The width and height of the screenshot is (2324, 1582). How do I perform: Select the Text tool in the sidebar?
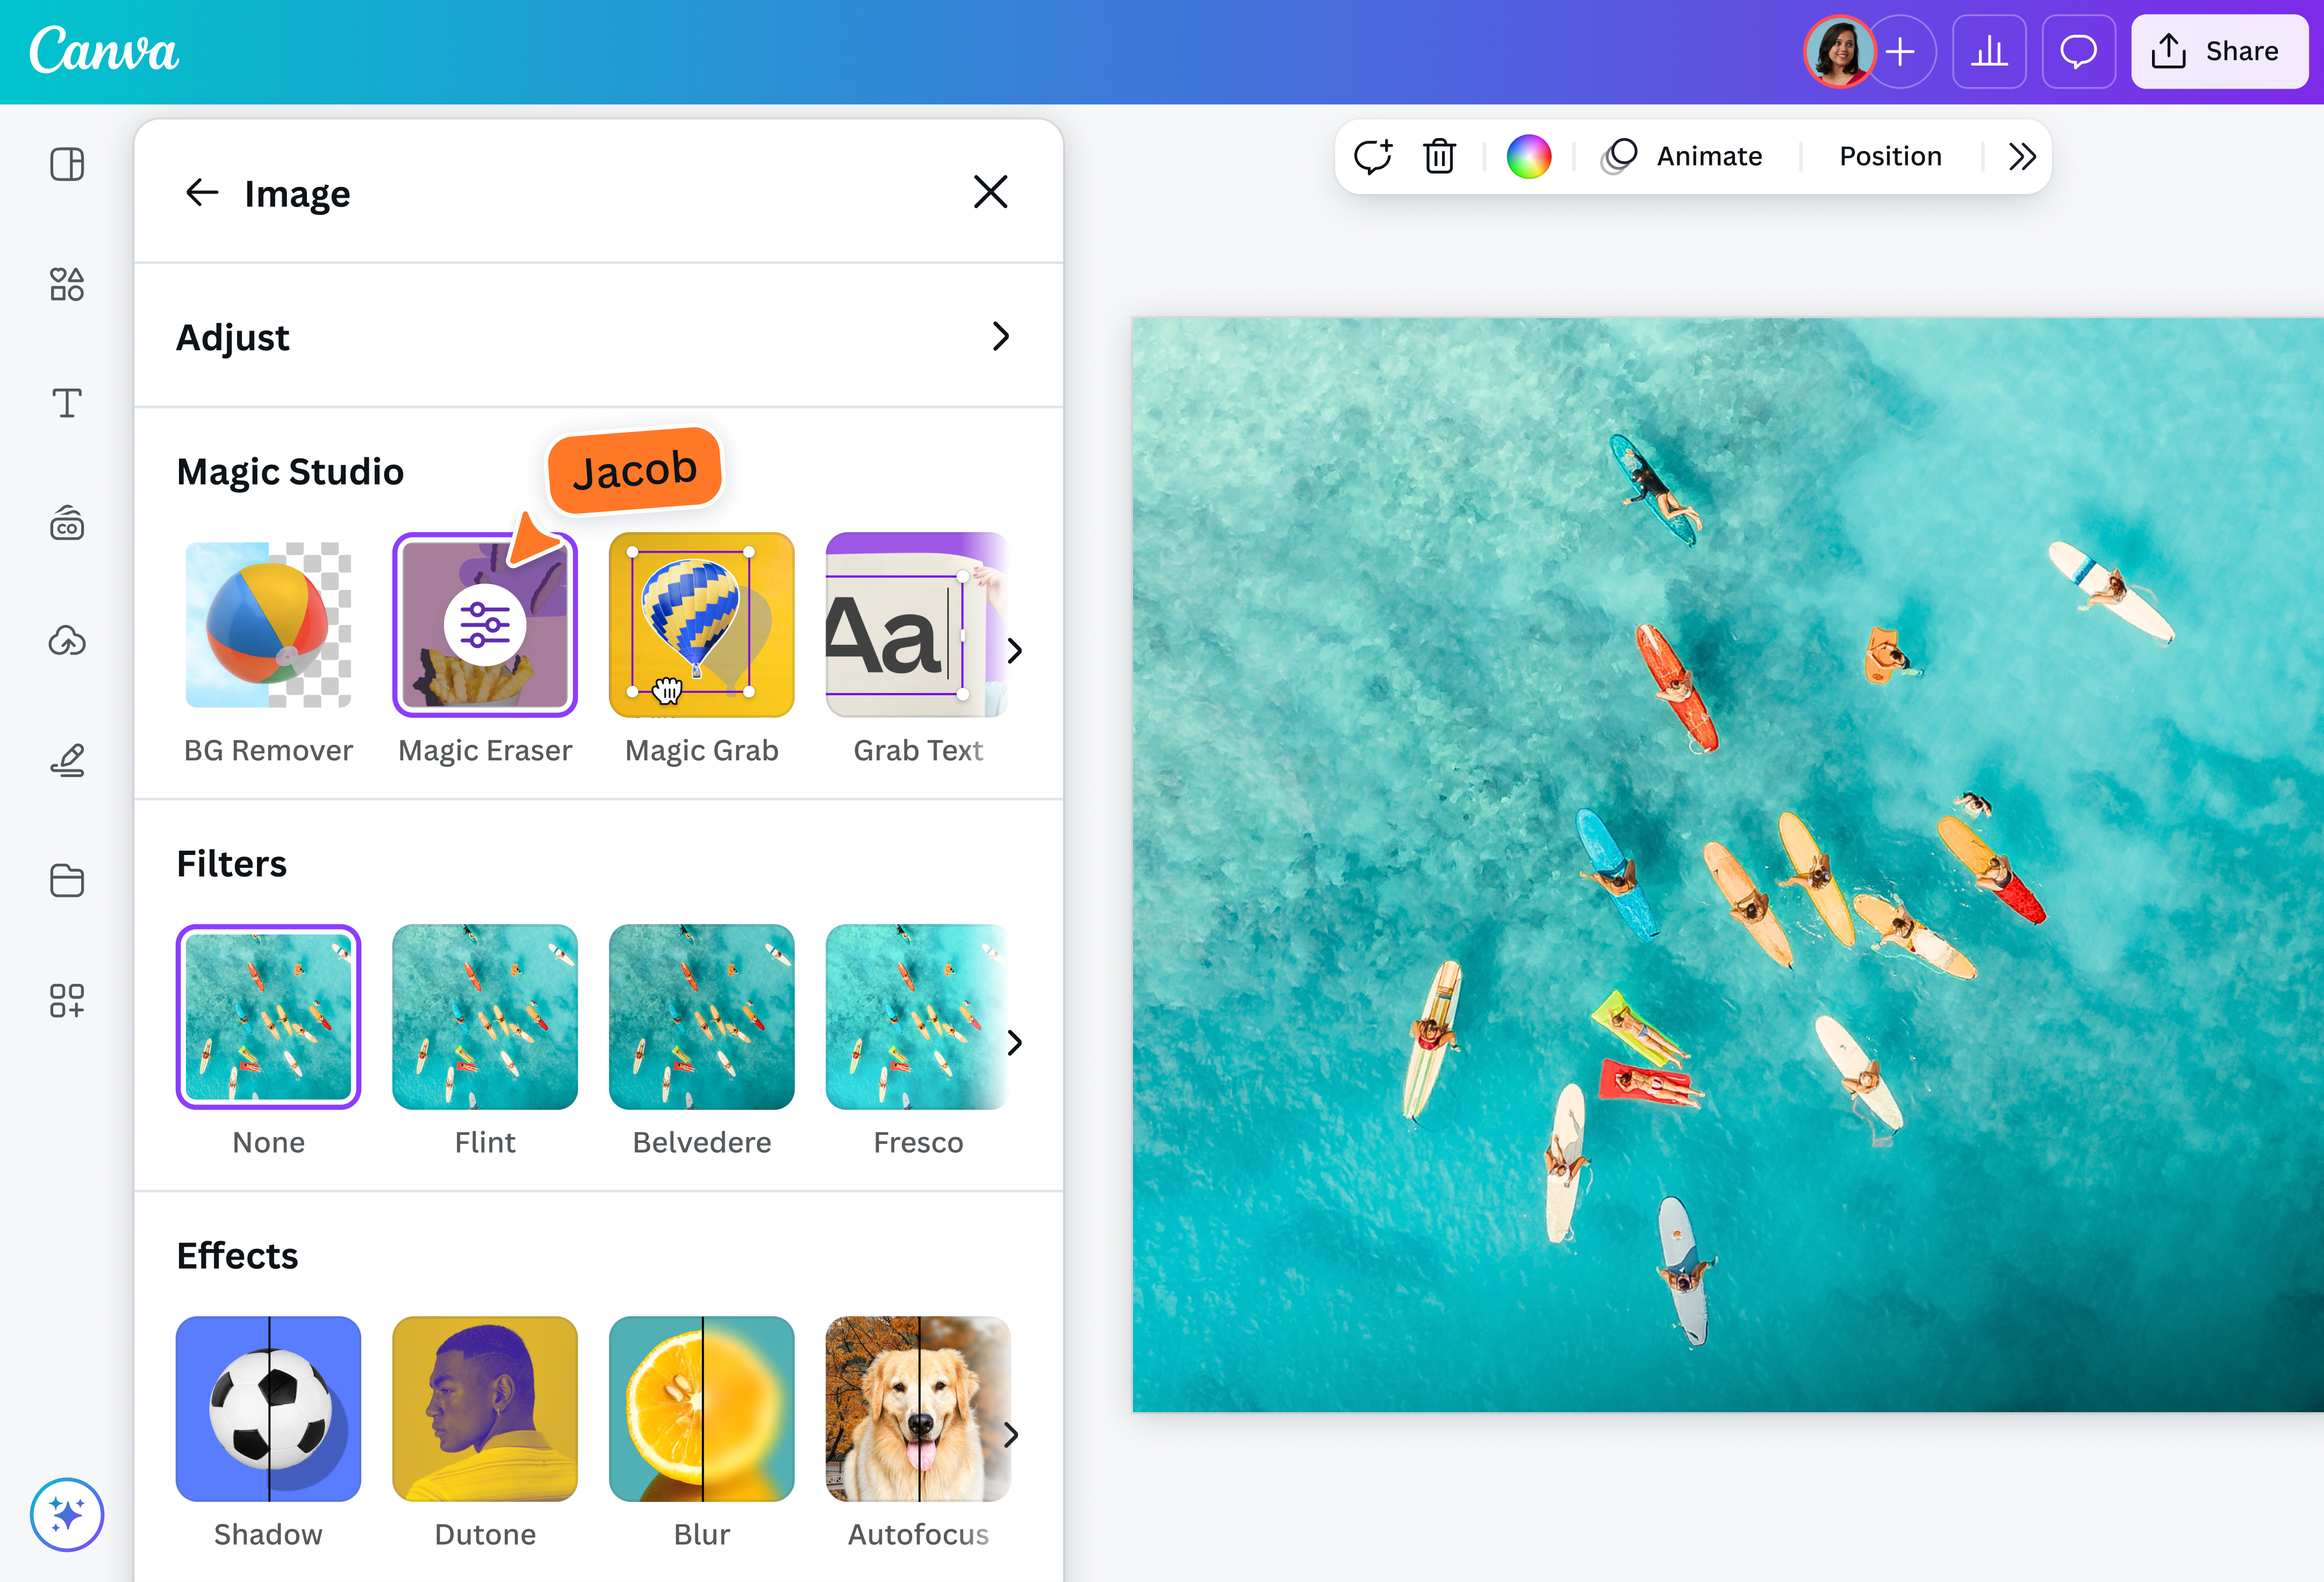[x=67, y=404]
